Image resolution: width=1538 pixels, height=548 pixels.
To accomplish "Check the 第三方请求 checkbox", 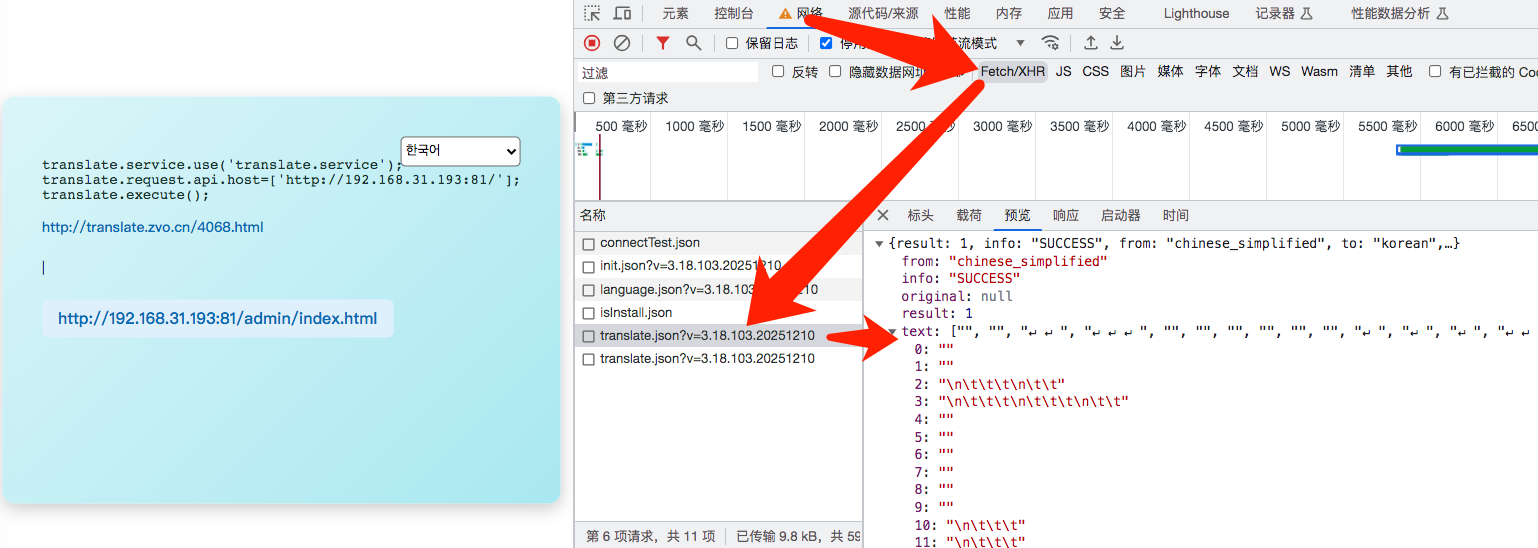I will (x=589, y=98).
